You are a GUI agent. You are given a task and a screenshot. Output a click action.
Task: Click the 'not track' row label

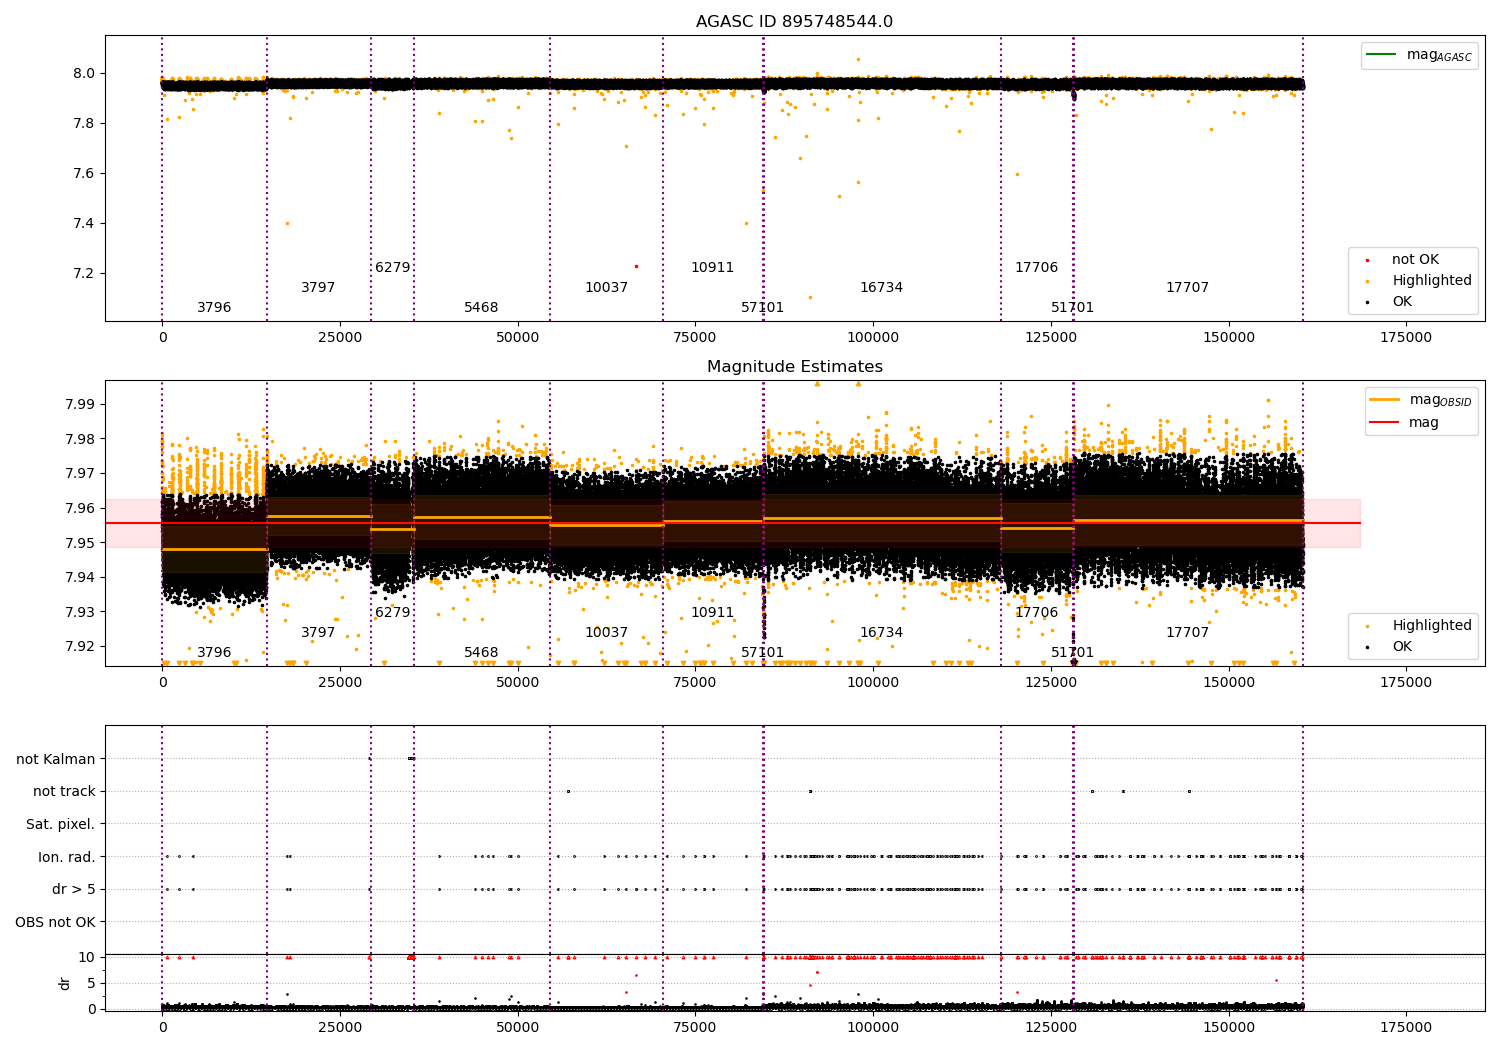64,792
